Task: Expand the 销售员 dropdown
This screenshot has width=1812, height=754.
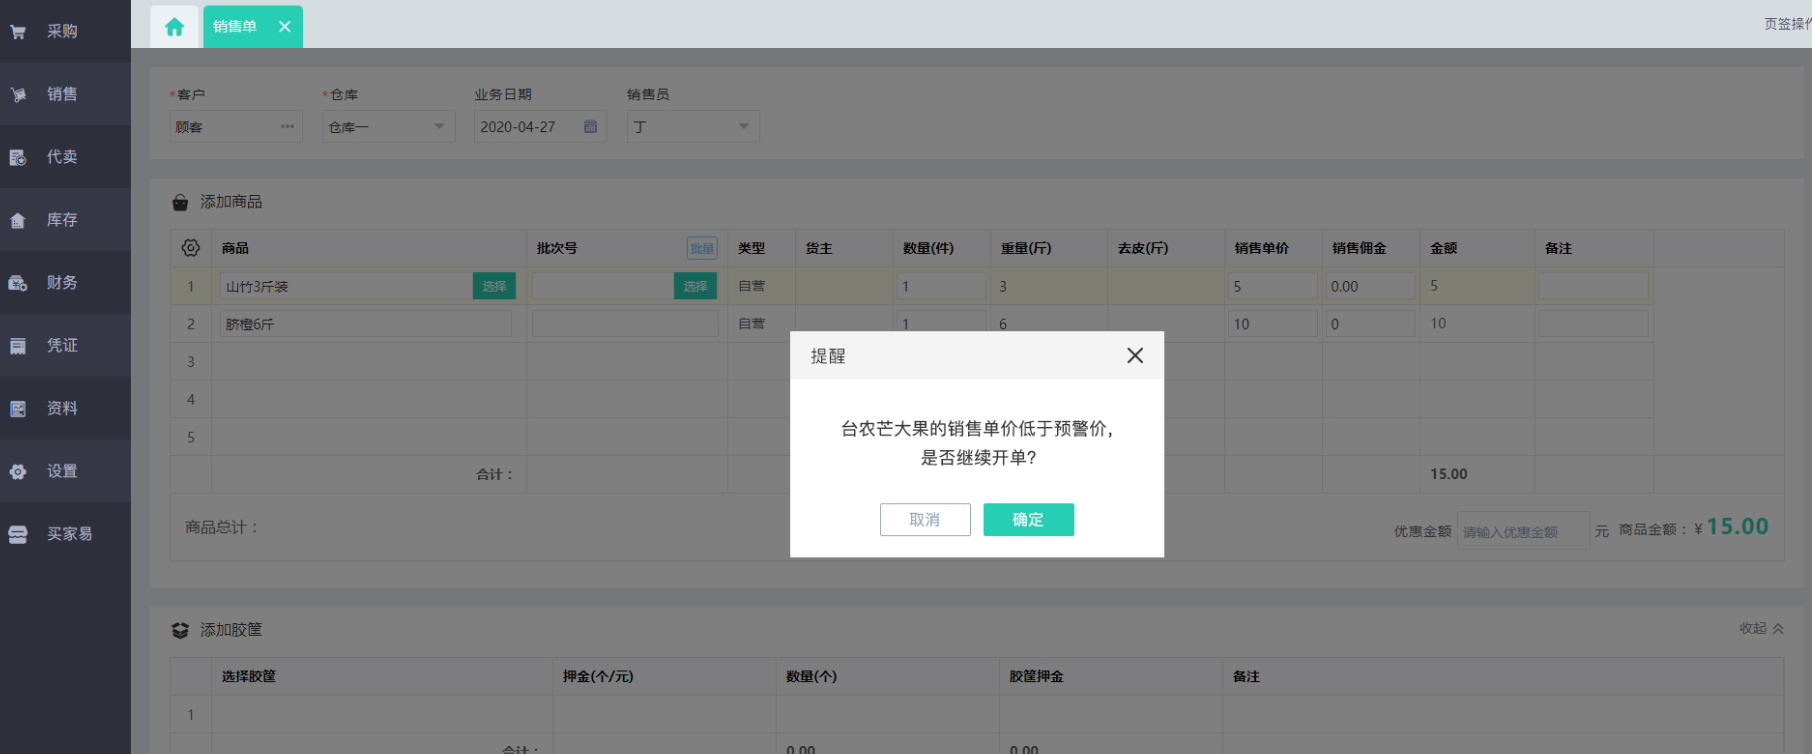Action: (x=743, y=127)
